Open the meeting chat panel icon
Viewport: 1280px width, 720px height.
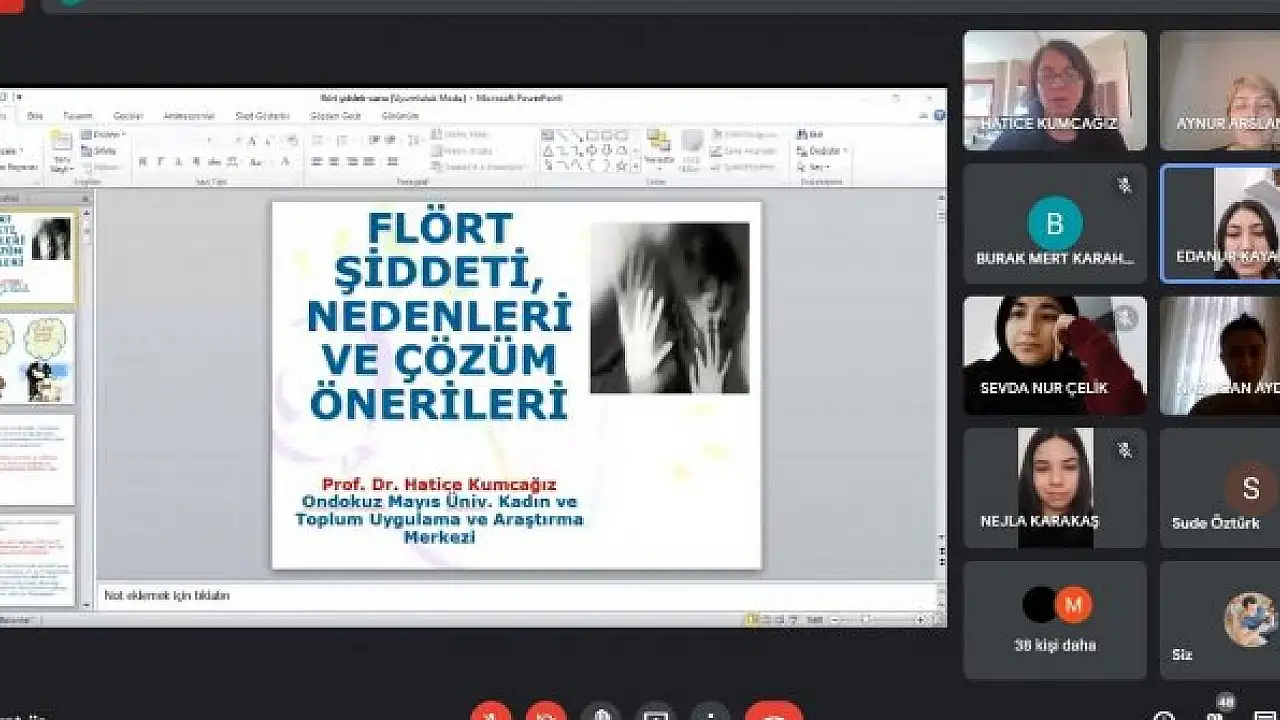1265,714
